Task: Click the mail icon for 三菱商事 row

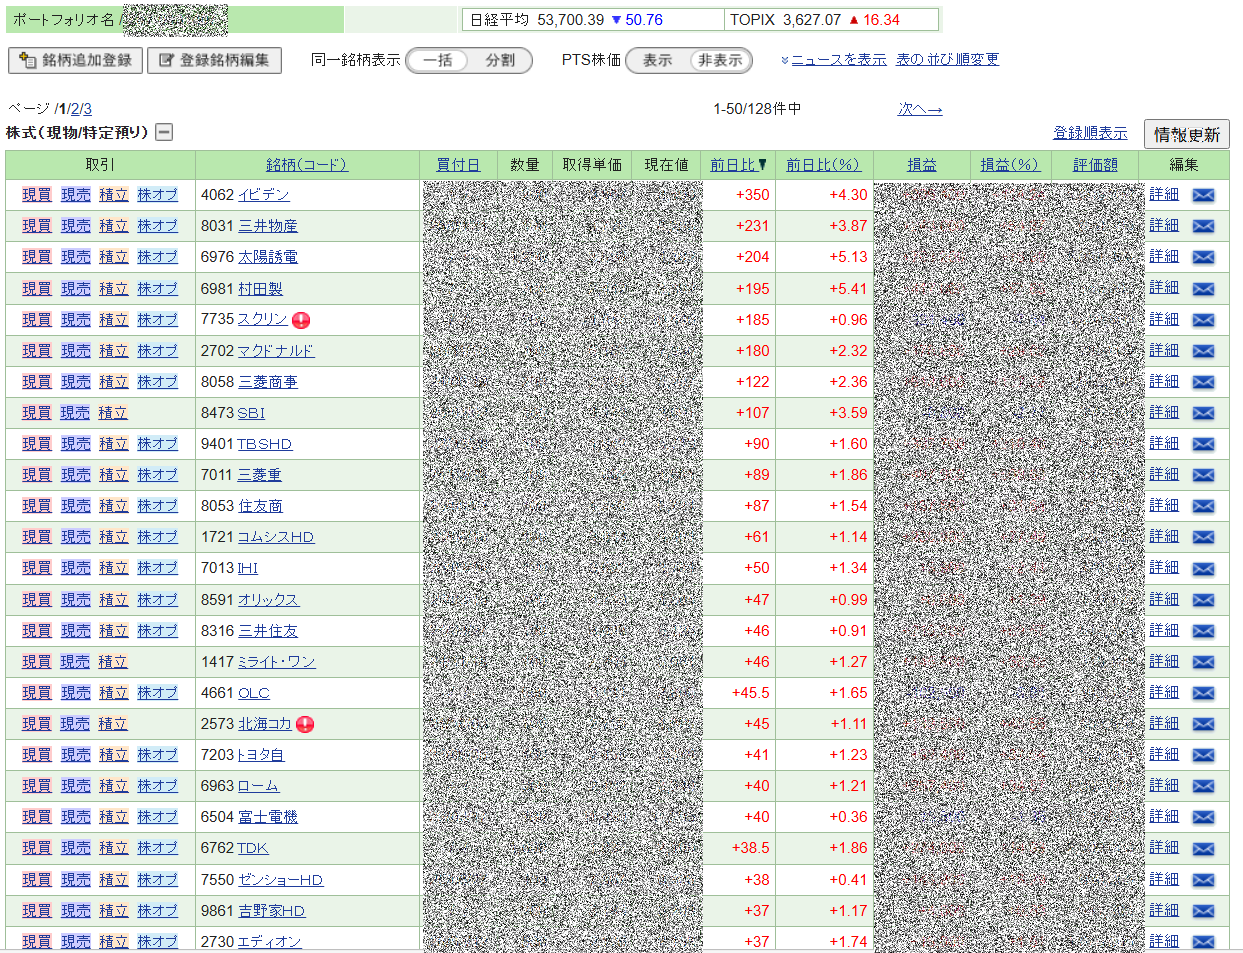Action: pos(1203,382)
